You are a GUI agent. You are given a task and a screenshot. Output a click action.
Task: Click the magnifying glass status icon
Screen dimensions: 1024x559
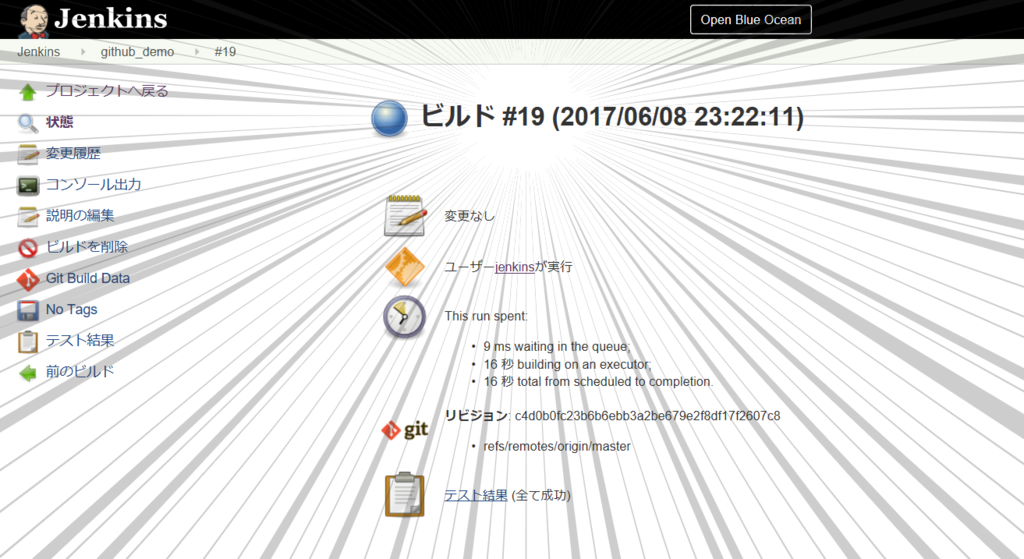tap(27, 123)
